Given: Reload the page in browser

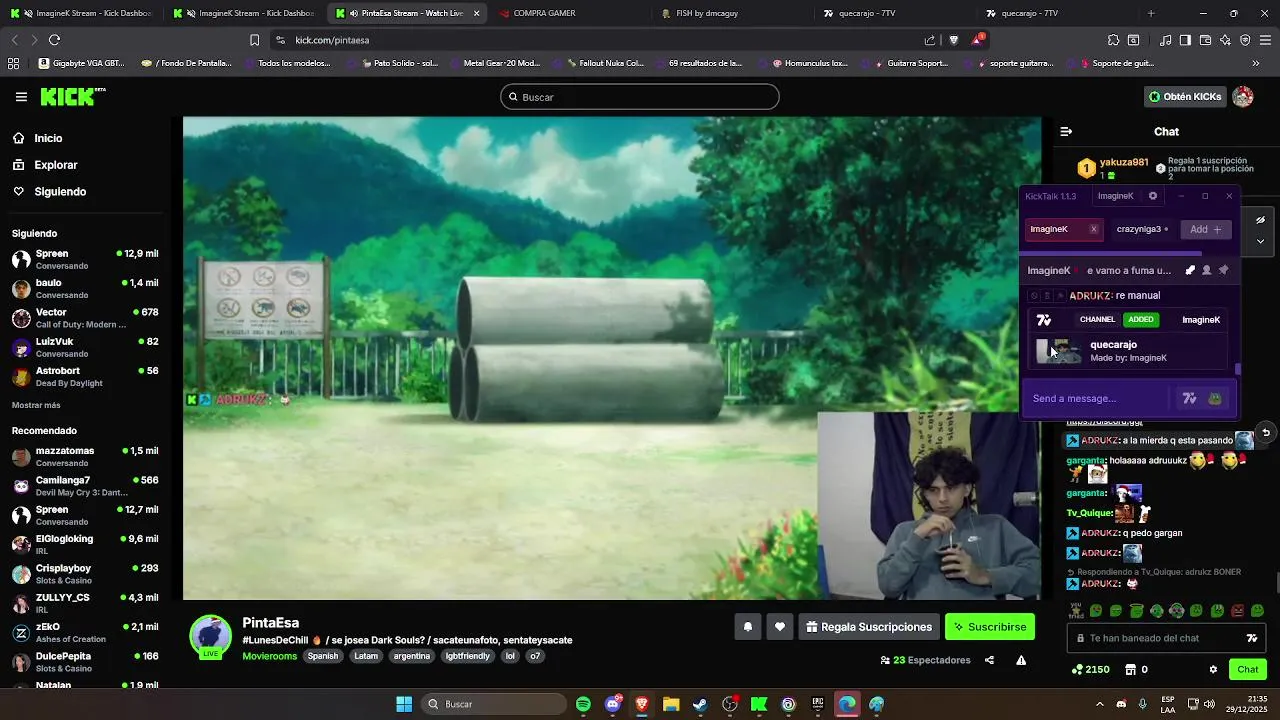Looking at the screenshot, I should point(54,40).
